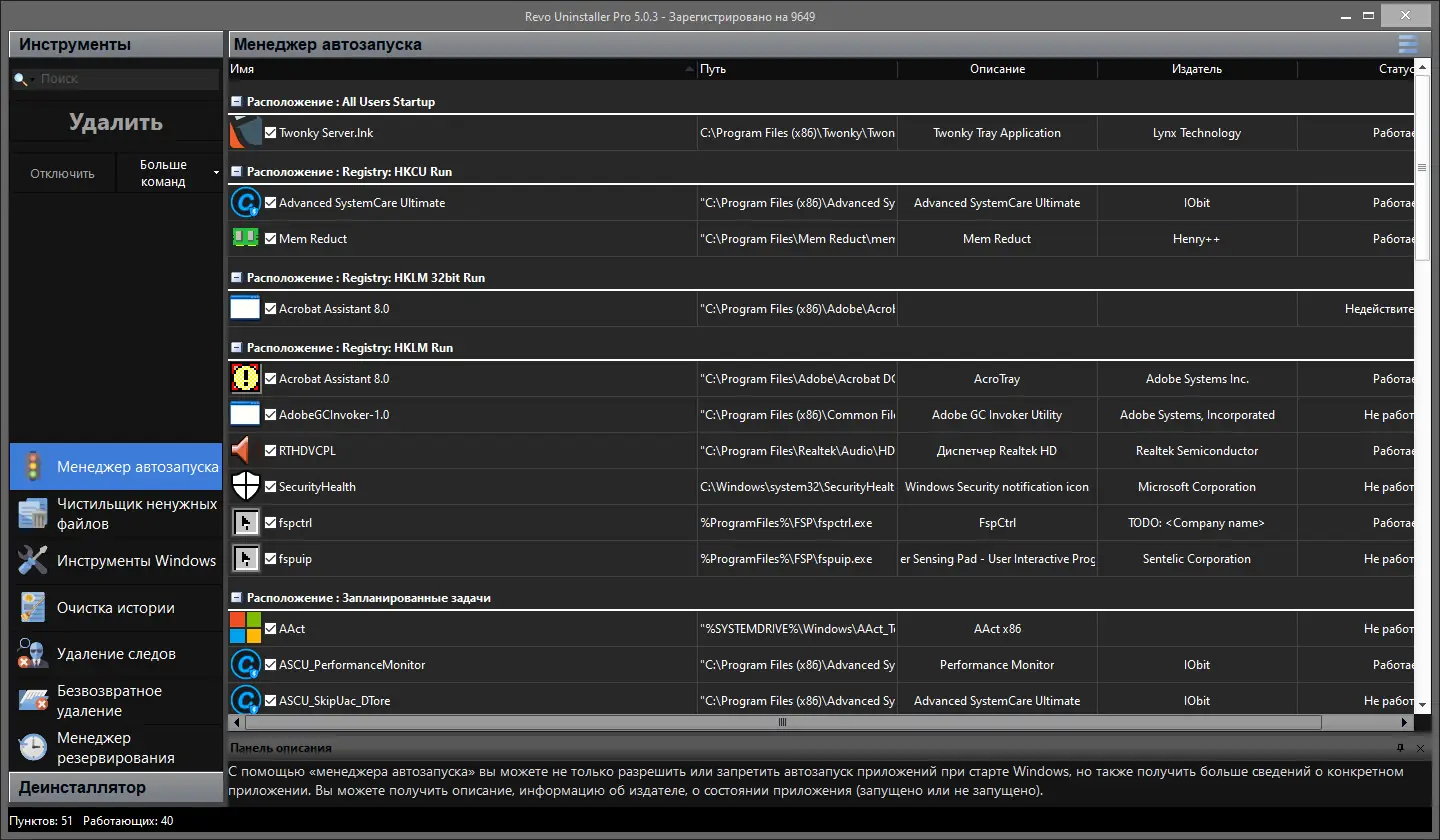Select the fspuip cursor icon

point(245,559)
